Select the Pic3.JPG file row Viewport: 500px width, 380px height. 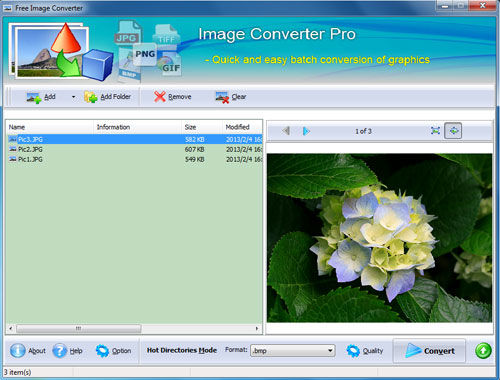134,139
